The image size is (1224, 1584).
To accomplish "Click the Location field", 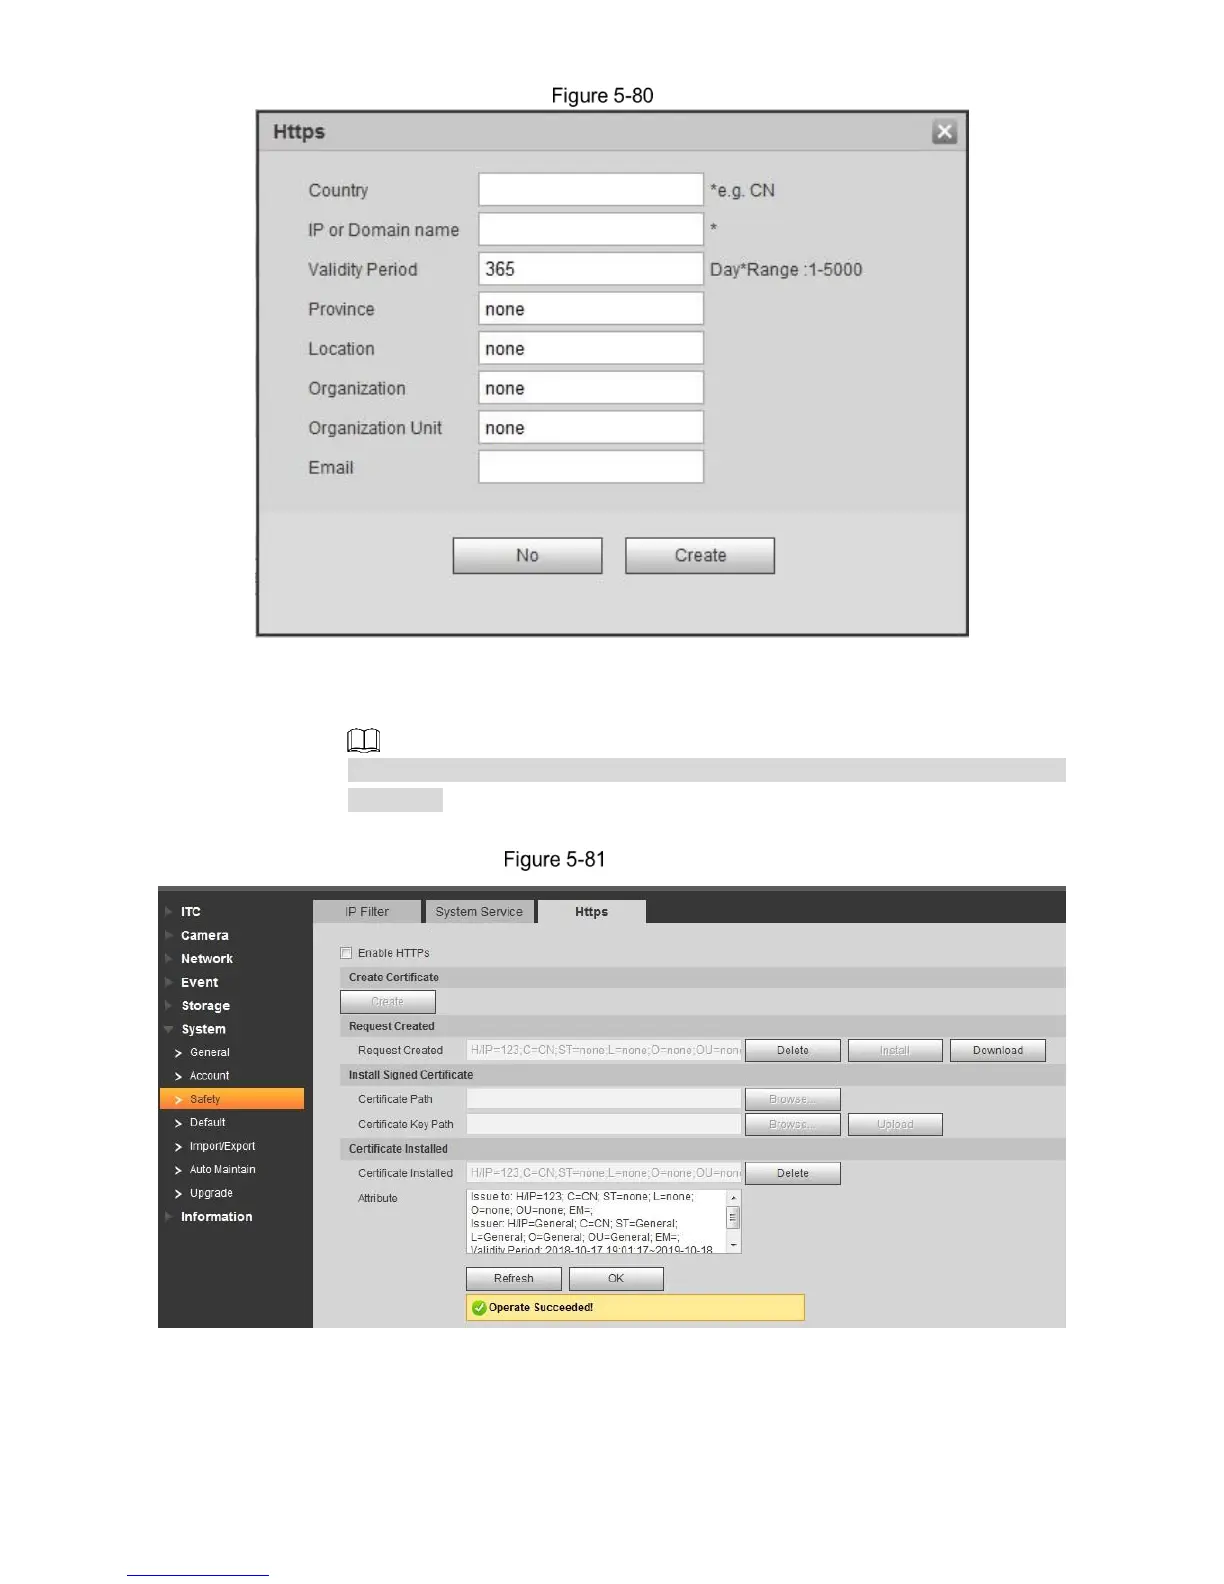I will point(591,348).
